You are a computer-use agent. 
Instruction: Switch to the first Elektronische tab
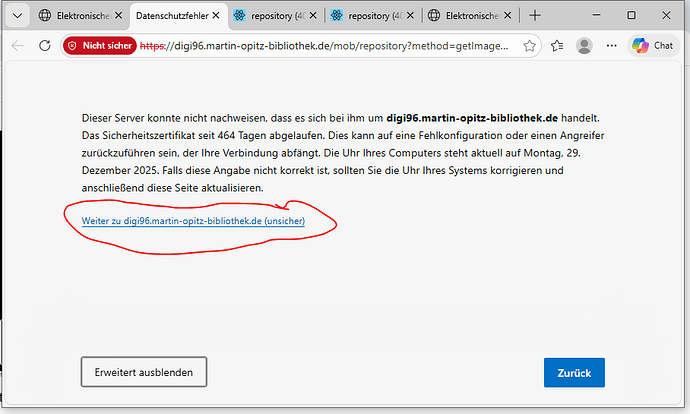81,16
